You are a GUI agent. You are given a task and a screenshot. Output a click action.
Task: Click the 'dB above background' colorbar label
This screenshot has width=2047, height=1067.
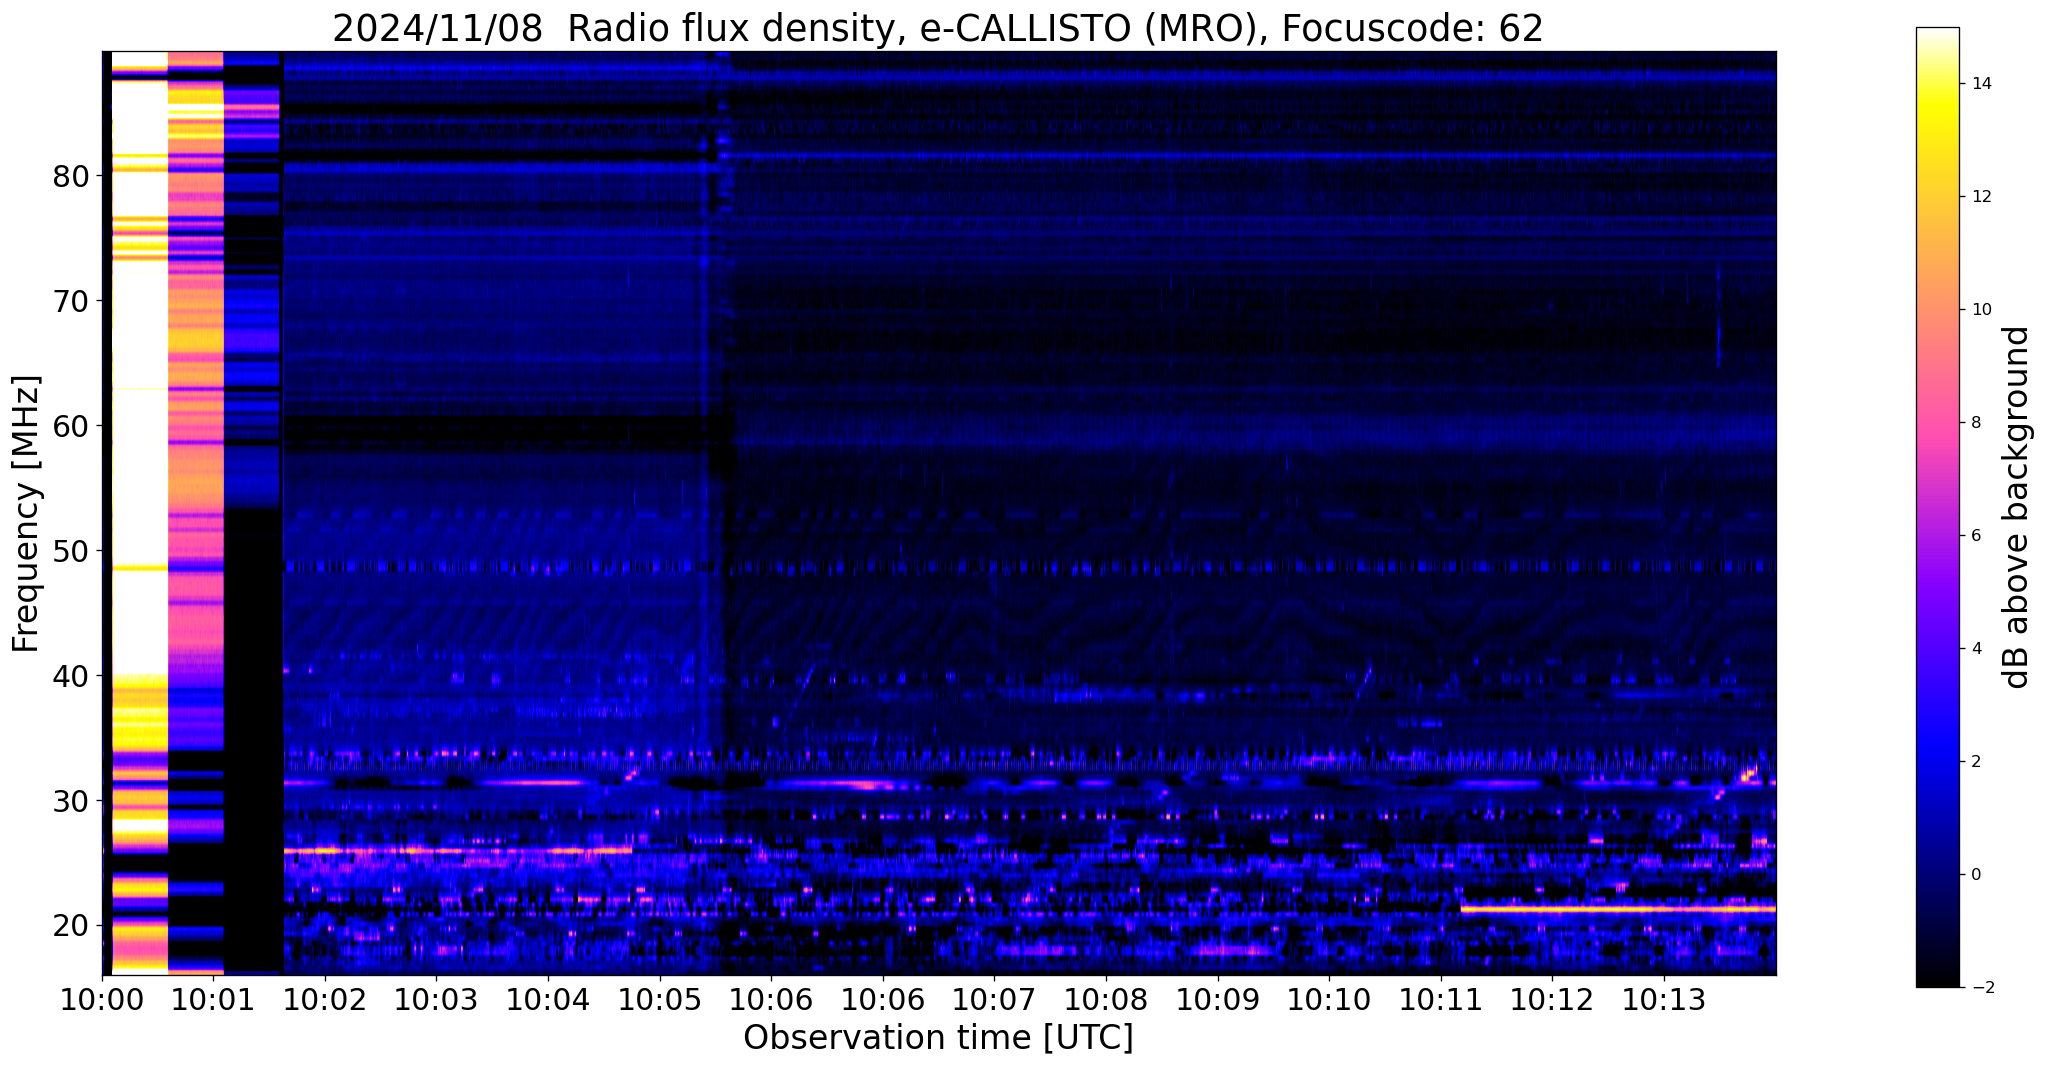pyautogui.click(x=2017, y=507)
